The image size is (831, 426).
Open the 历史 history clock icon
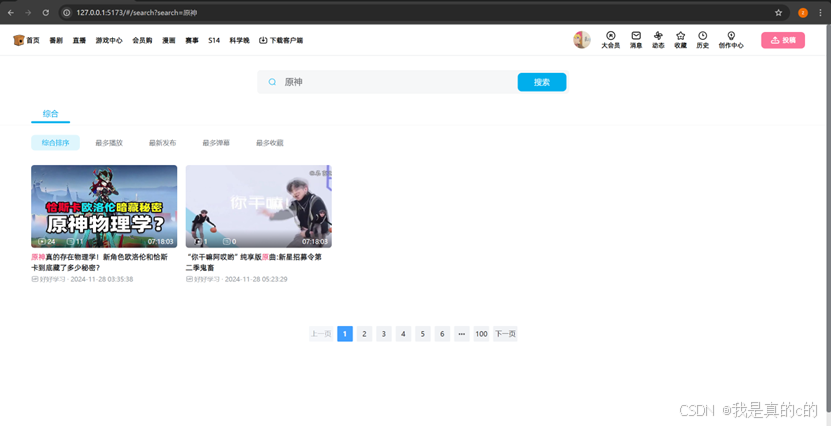(x=703, y=36)
